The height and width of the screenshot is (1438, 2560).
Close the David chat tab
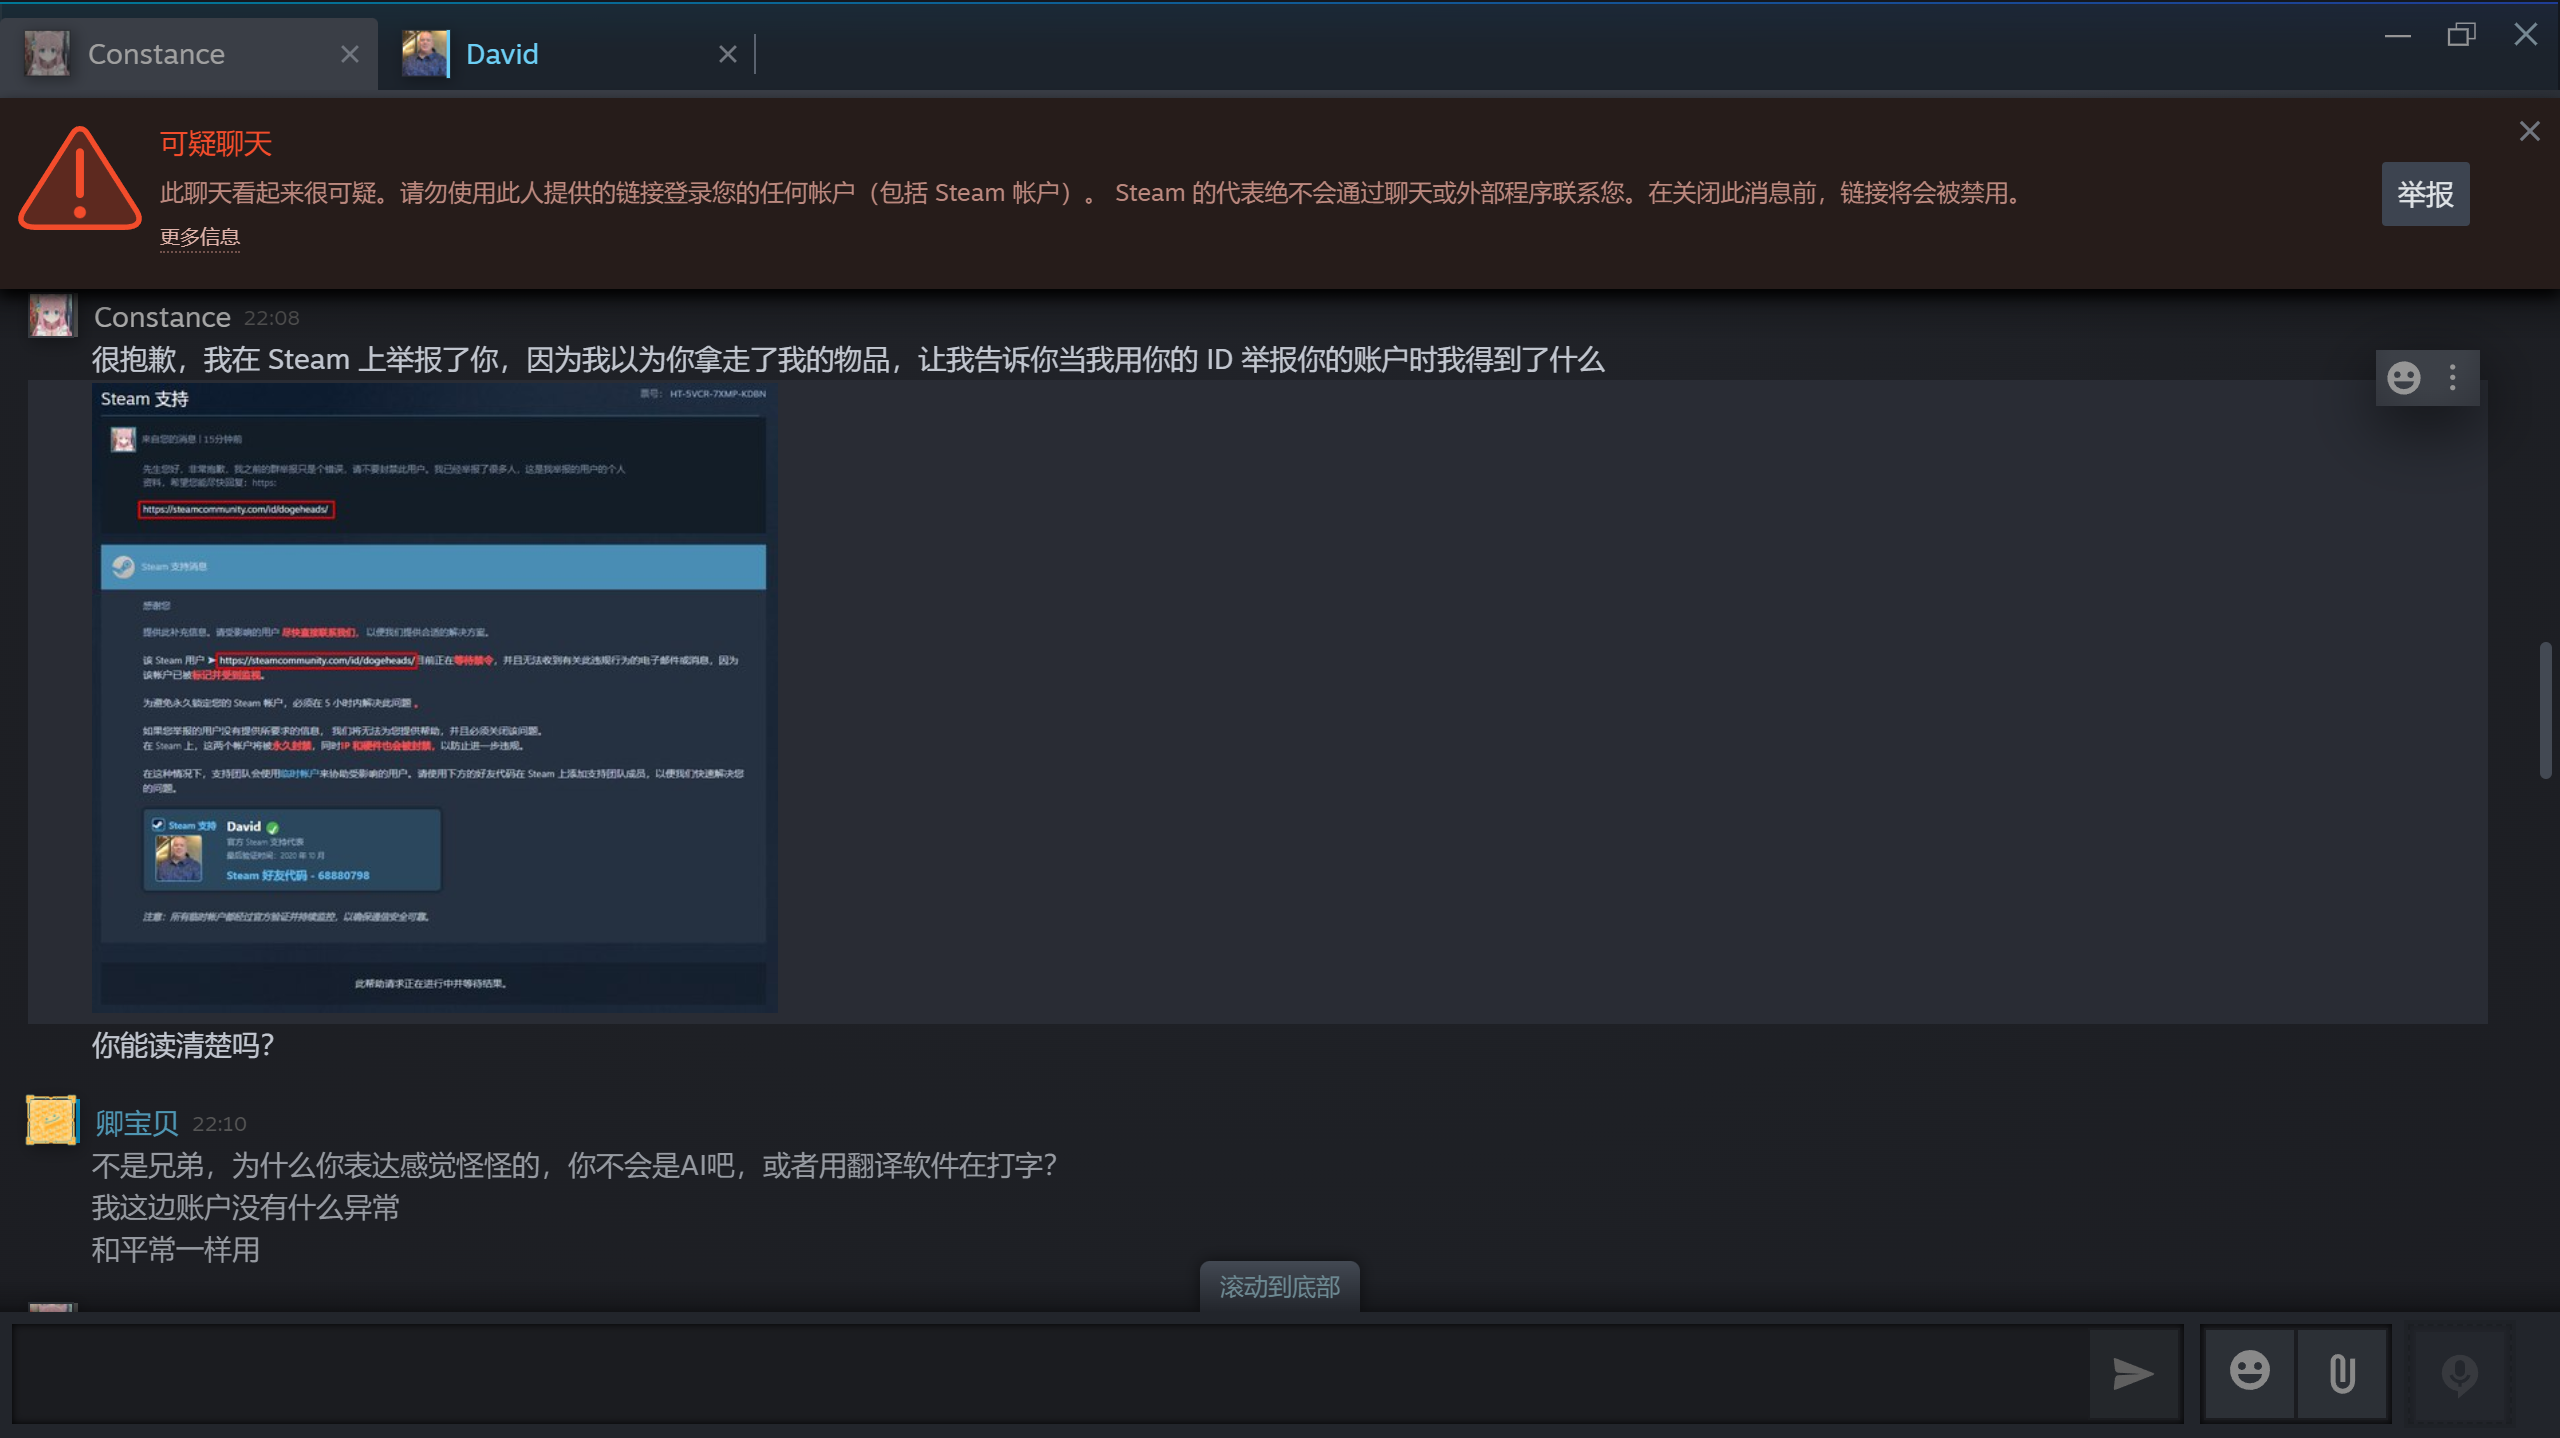click(x=727, y=54)
